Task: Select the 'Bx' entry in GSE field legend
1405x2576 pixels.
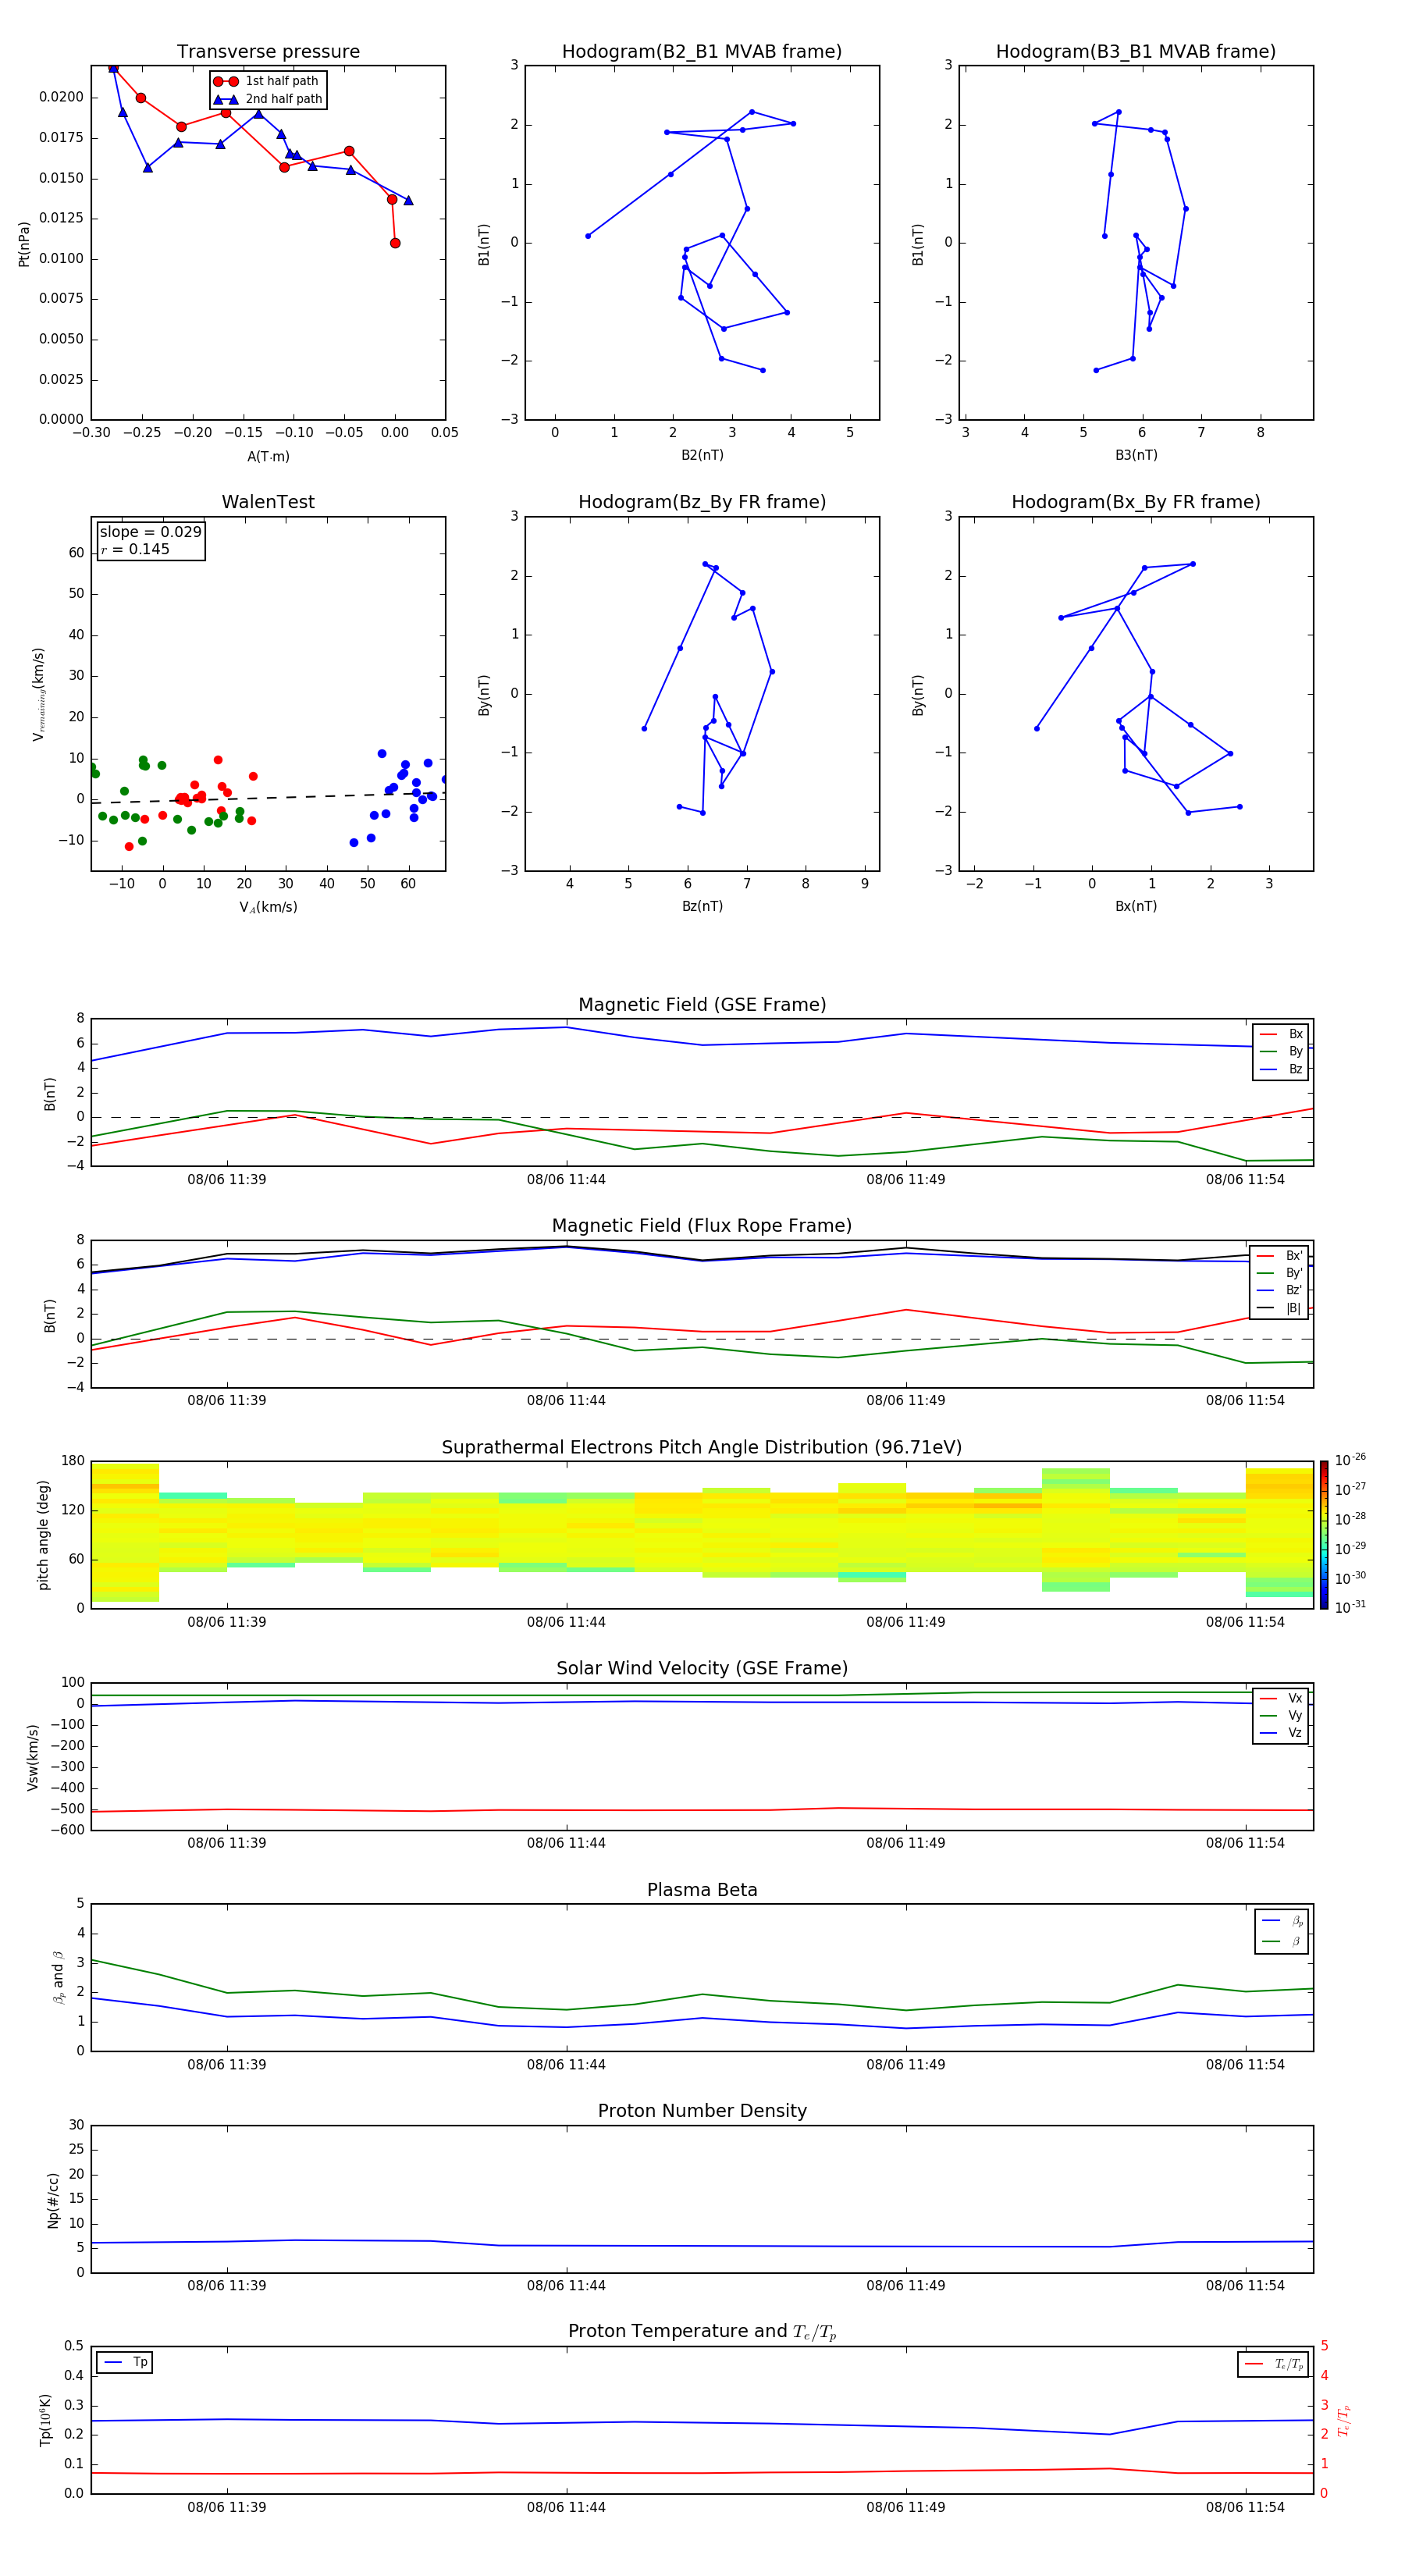Action: click(1281, 1034)
